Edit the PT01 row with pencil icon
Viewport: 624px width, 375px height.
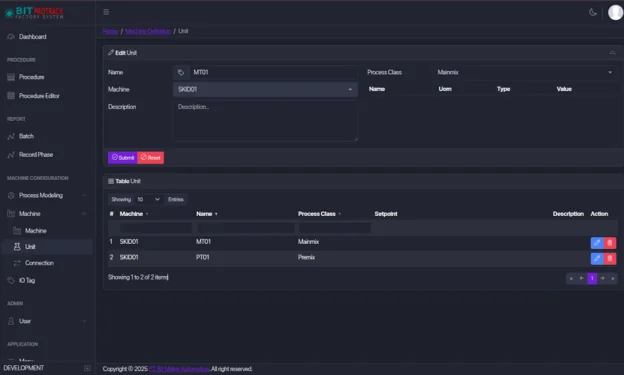coord(597,259)
